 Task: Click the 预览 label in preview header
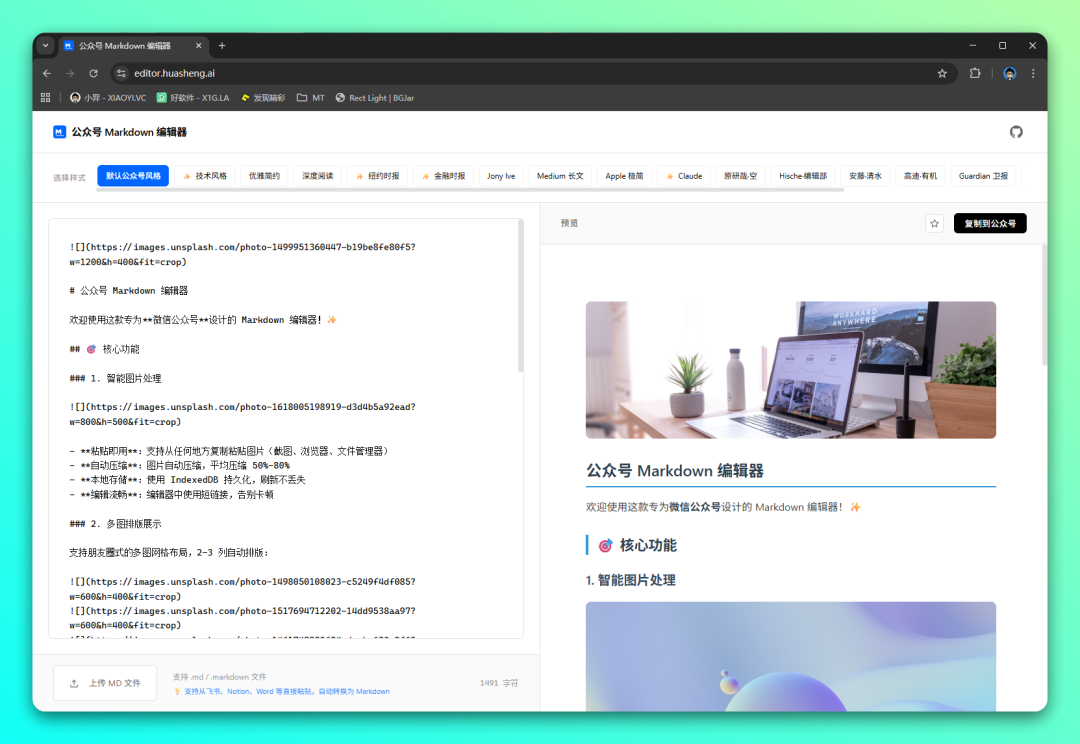[569, 223]
